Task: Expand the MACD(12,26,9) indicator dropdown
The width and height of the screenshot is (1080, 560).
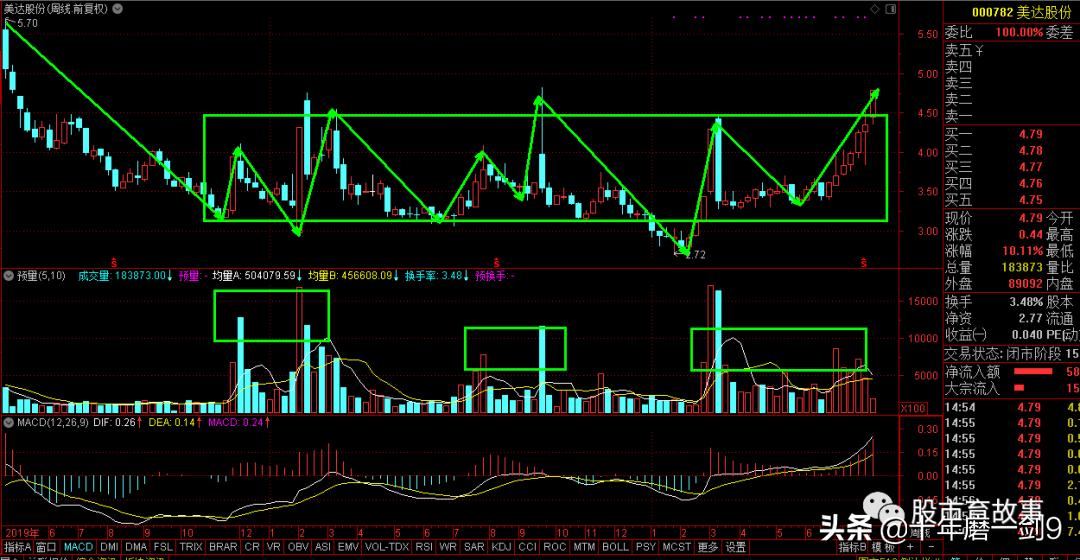Action: 9,422
